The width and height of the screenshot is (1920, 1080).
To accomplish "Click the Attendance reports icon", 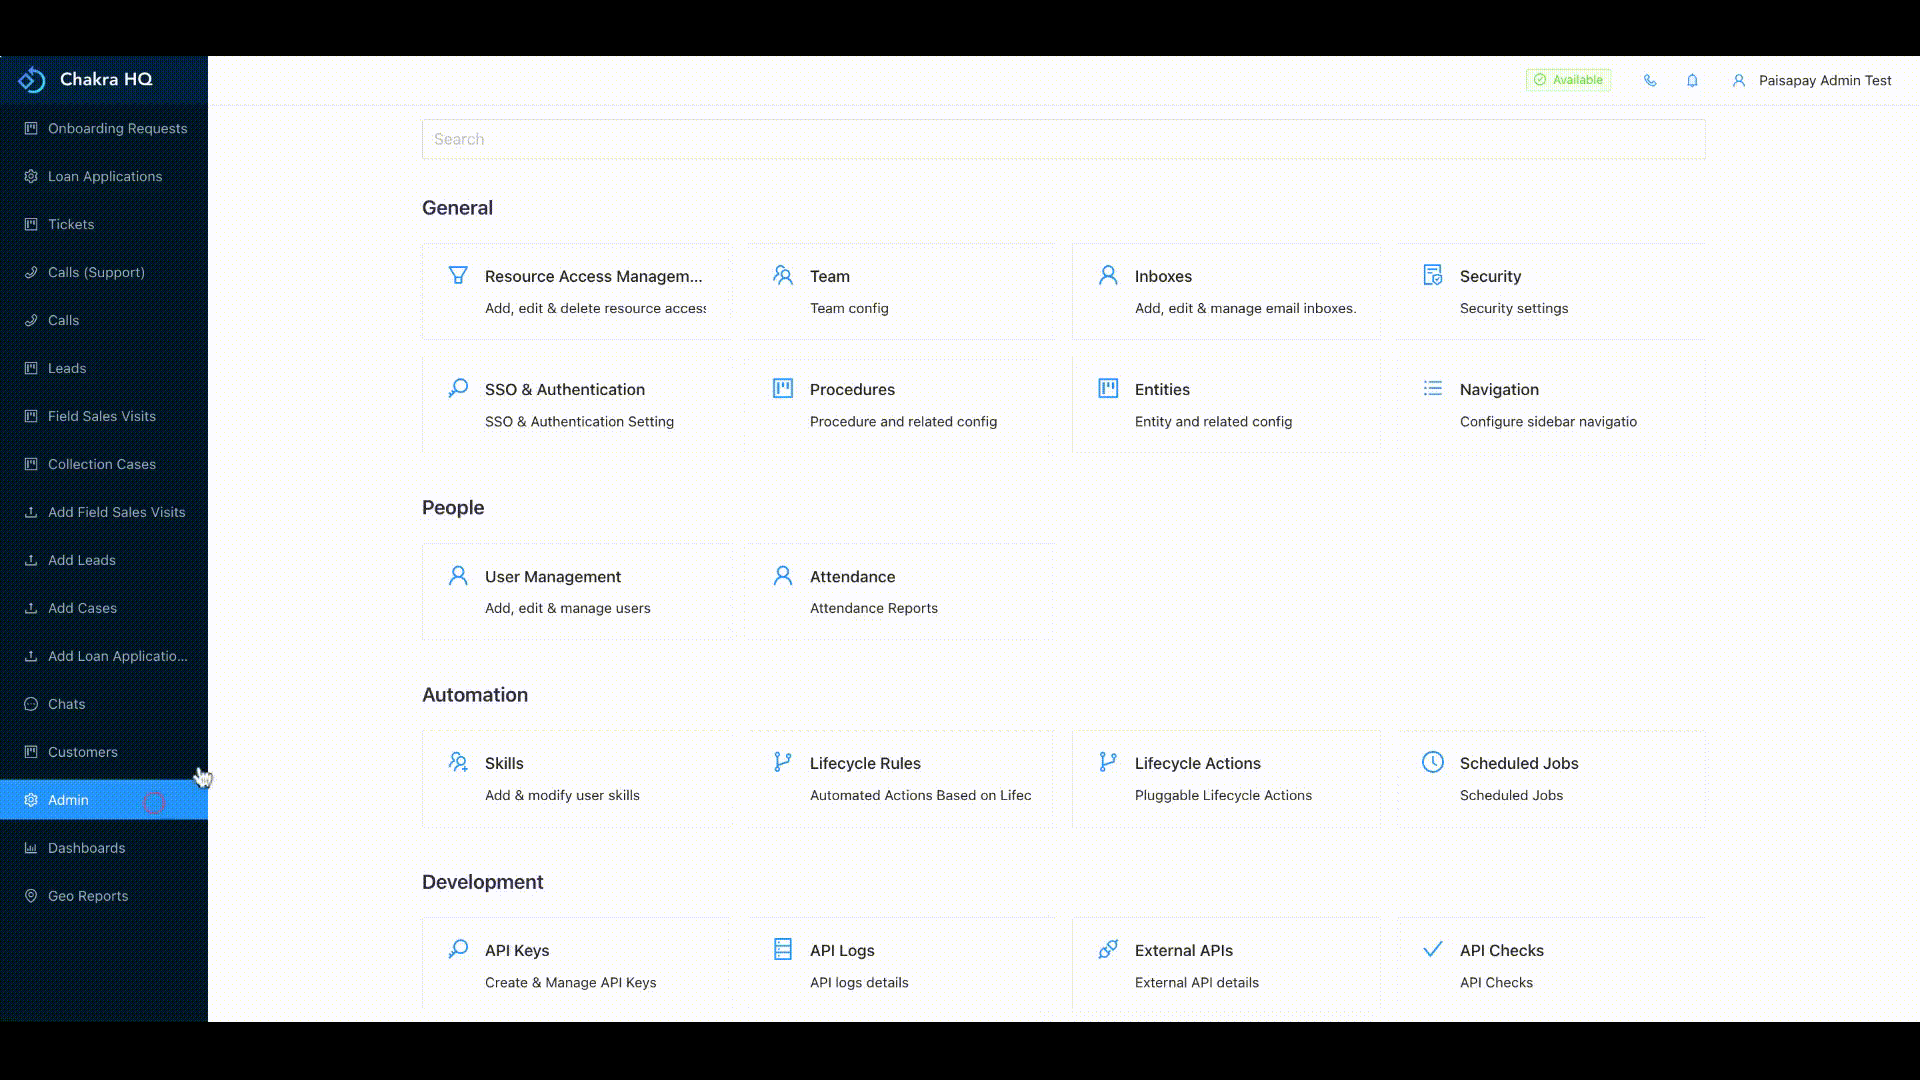I will coord(783,575).
